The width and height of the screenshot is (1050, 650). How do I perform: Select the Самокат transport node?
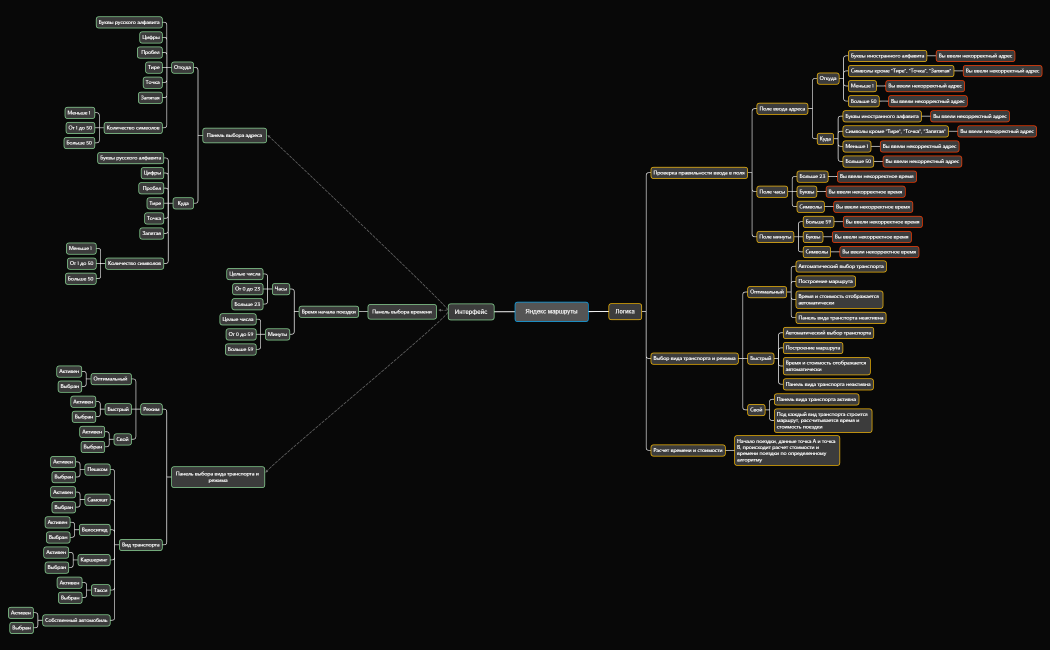[98, 499]
